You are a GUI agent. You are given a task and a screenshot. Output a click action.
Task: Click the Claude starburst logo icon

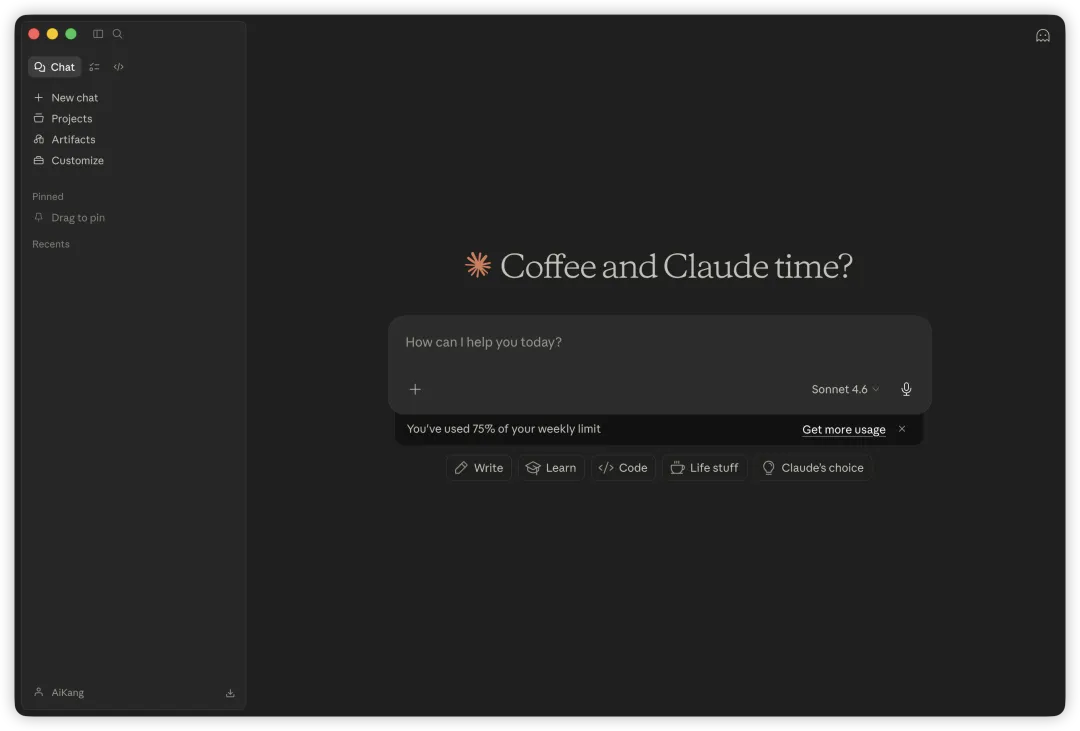click(x=478, y=265)
